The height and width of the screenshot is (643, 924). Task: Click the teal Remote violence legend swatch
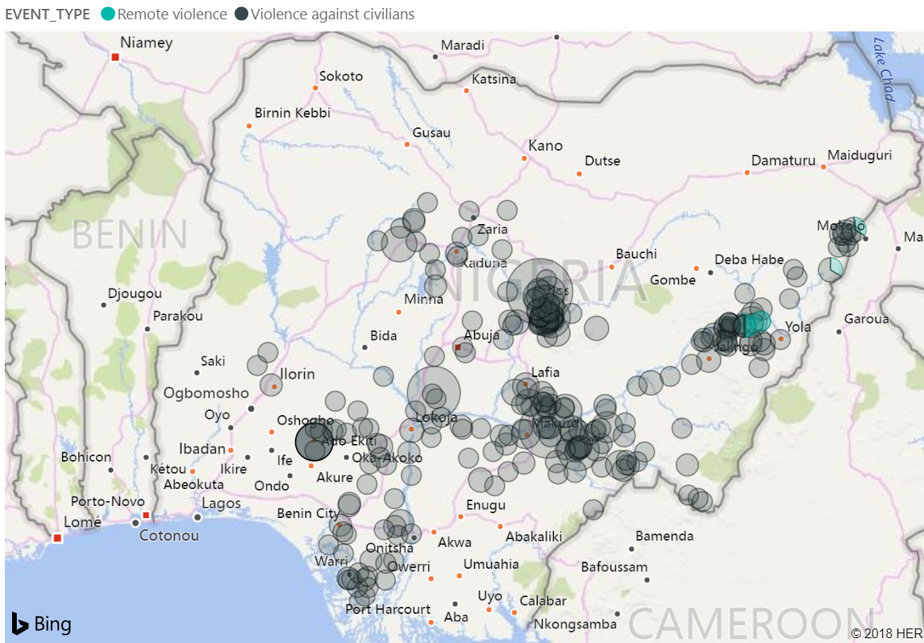point(108,14)
